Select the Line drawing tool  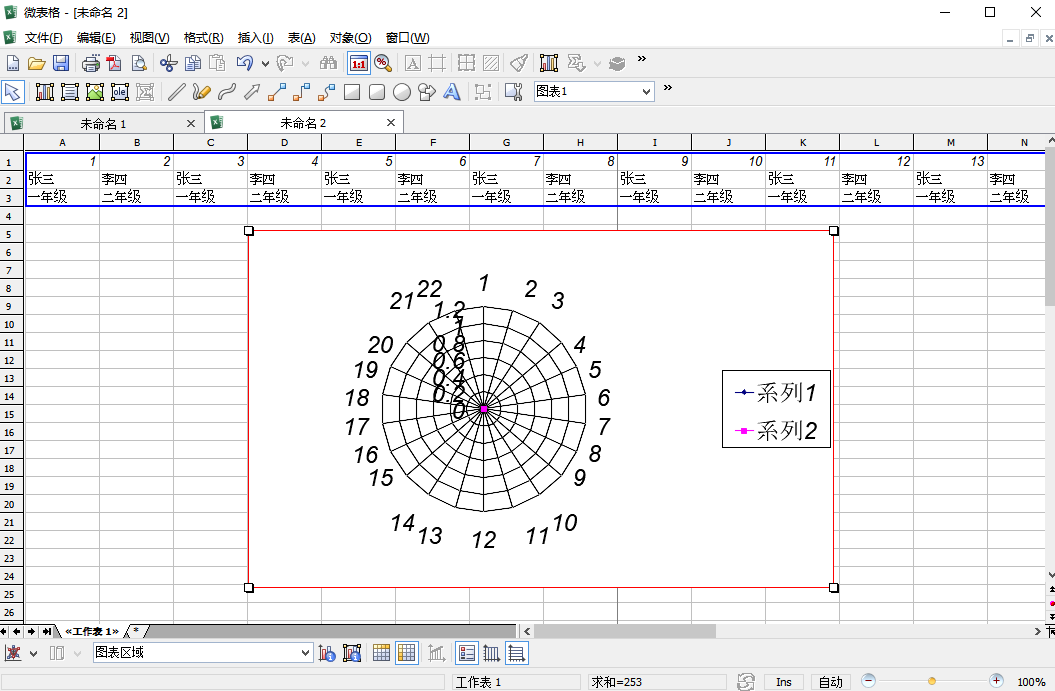pos(176,93)
